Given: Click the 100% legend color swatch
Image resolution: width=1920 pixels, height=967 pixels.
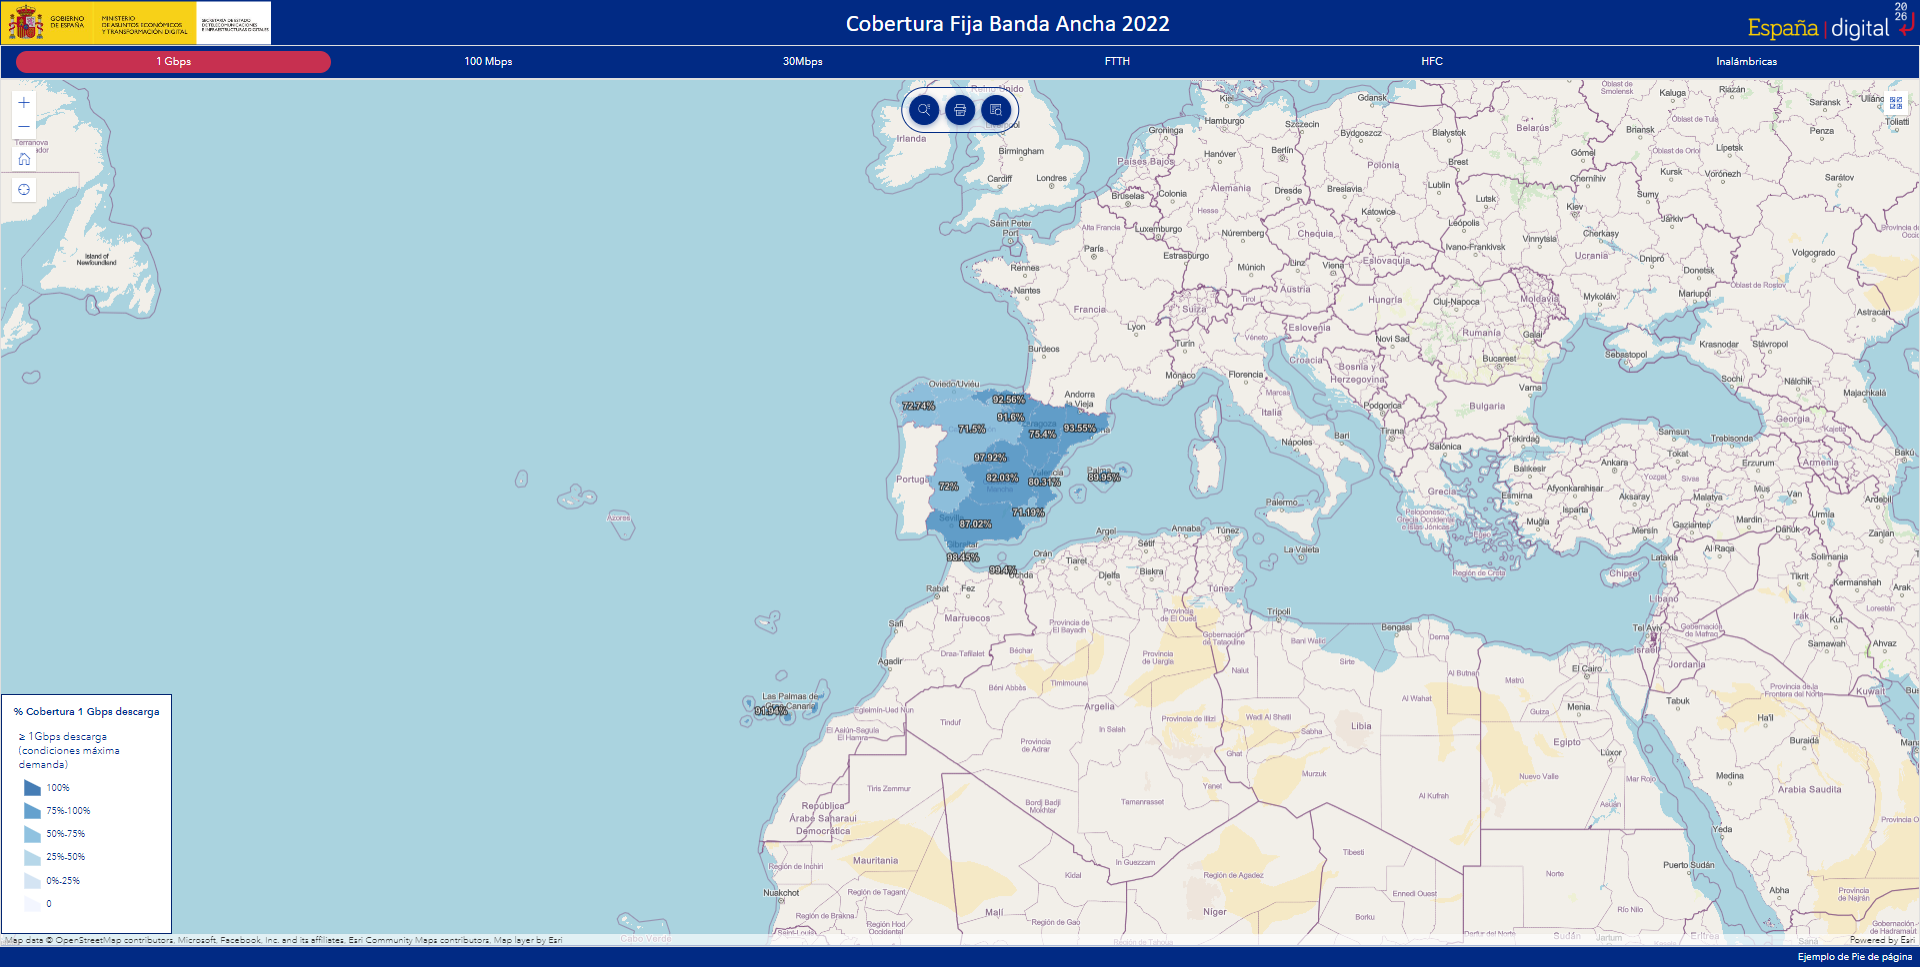Looking at the screenshot, I should tap(32, 788).
